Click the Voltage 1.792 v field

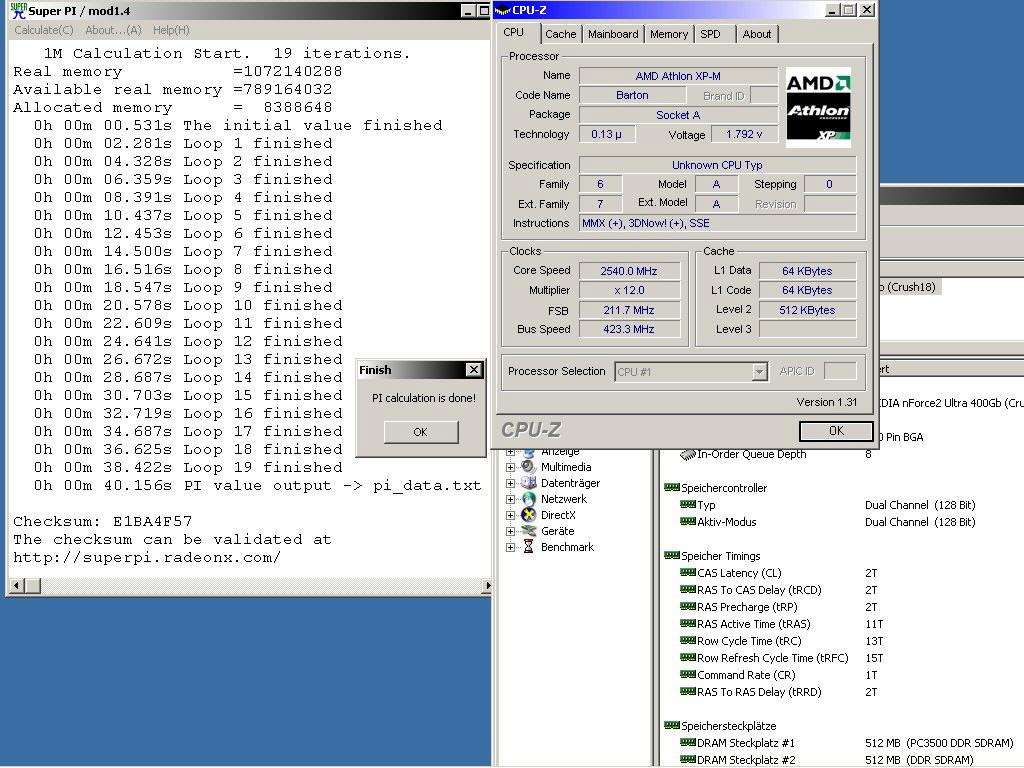point(744,134)
